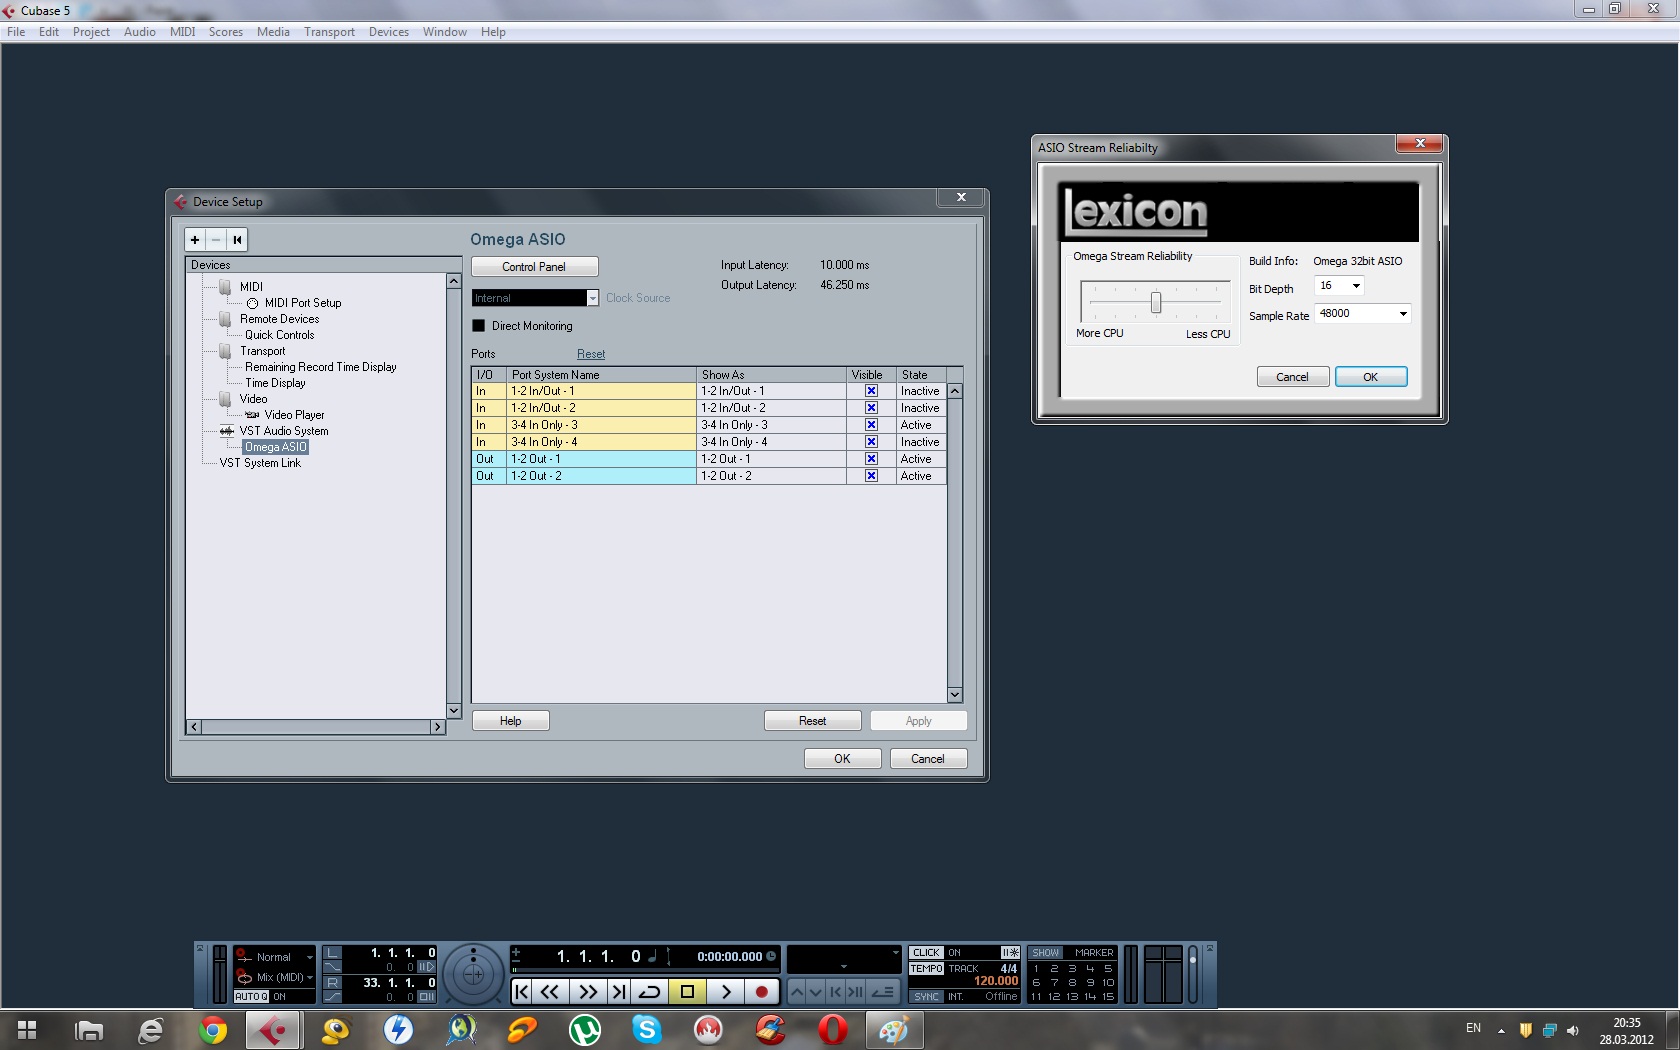This screenshot has height=1050, width=1680.
Task: Open uTorrent from the taskbar
Action: pyautogui.click(x=585, y=1030)
